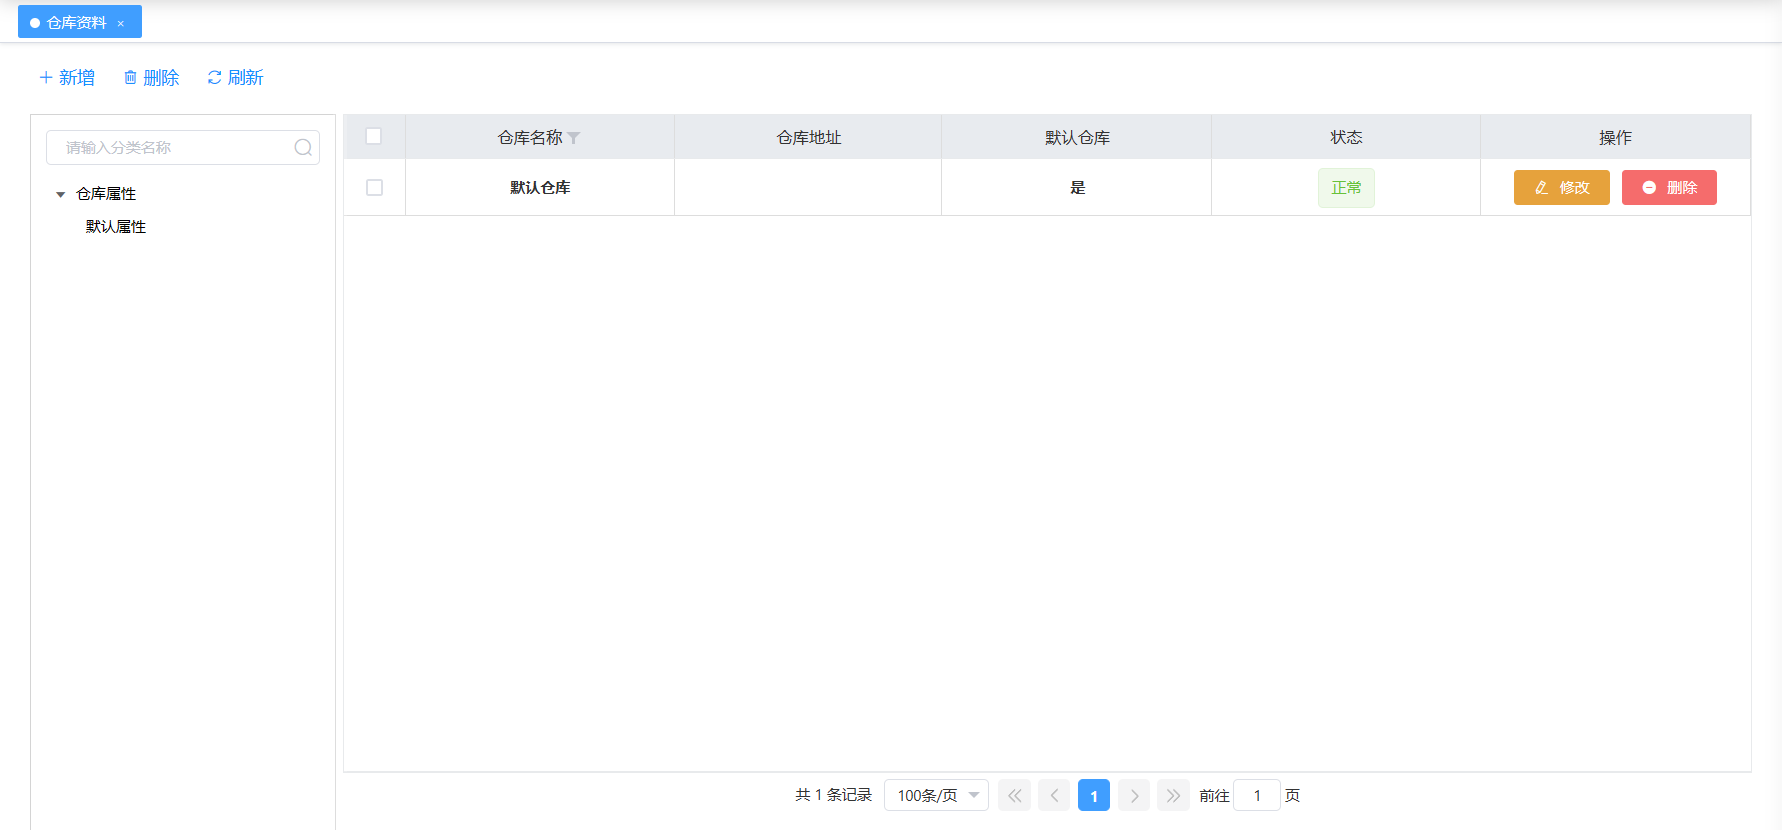Click the red 删除 row button
The height and width of the screenshot is (830, 1782).
click(1669, 188)
